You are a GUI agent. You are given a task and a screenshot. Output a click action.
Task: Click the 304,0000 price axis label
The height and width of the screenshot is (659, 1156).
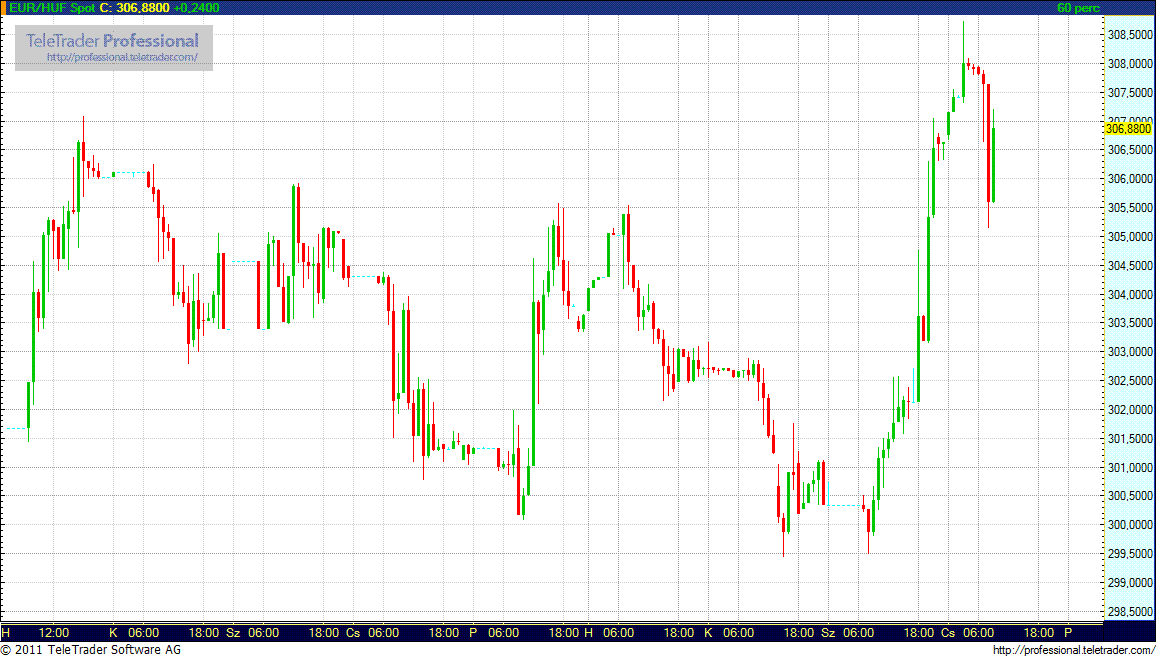tap(1130, 294)
